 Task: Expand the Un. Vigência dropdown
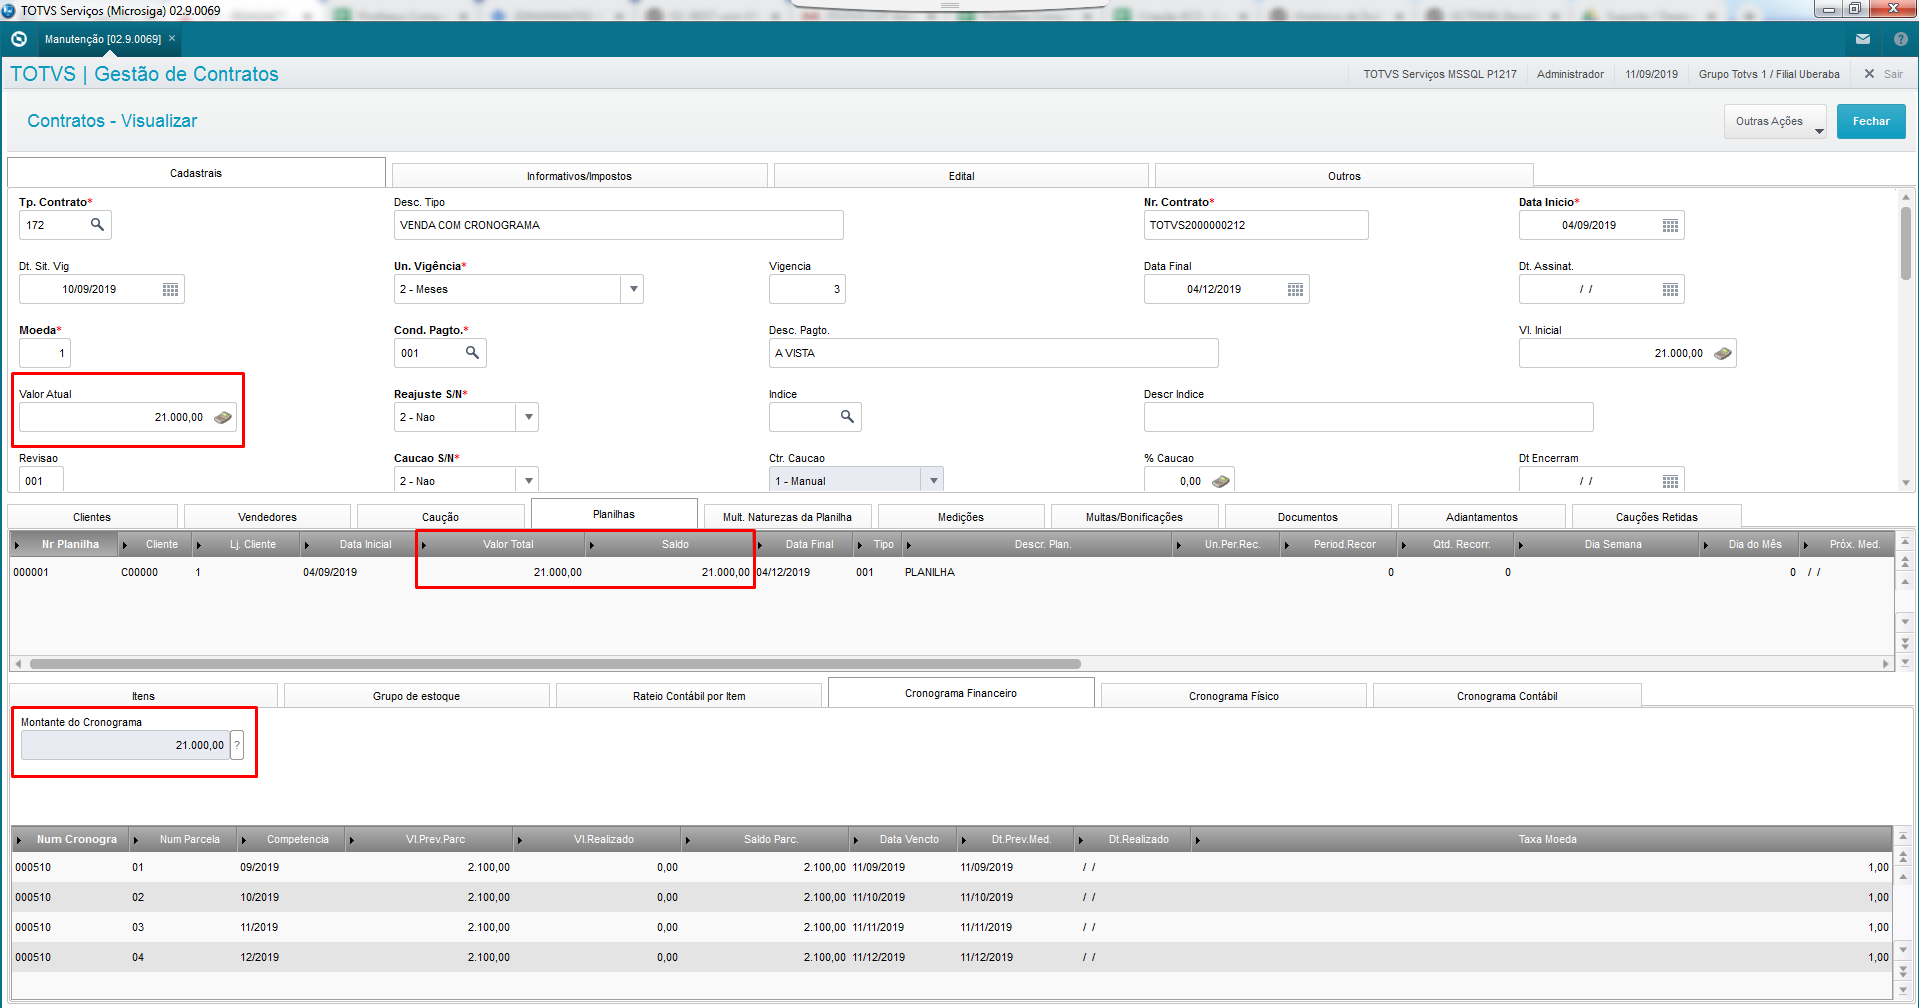point(633,289)
